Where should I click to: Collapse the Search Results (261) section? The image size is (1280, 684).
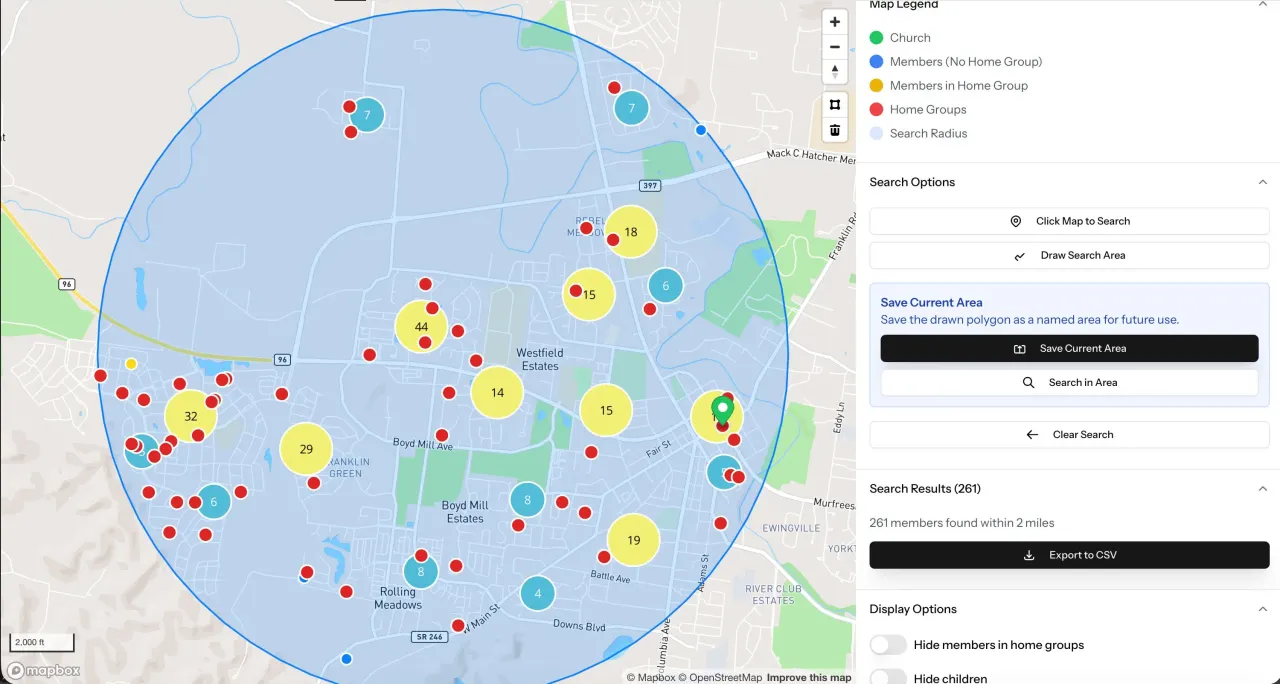pyautogui.click(x=1262, y=489)
